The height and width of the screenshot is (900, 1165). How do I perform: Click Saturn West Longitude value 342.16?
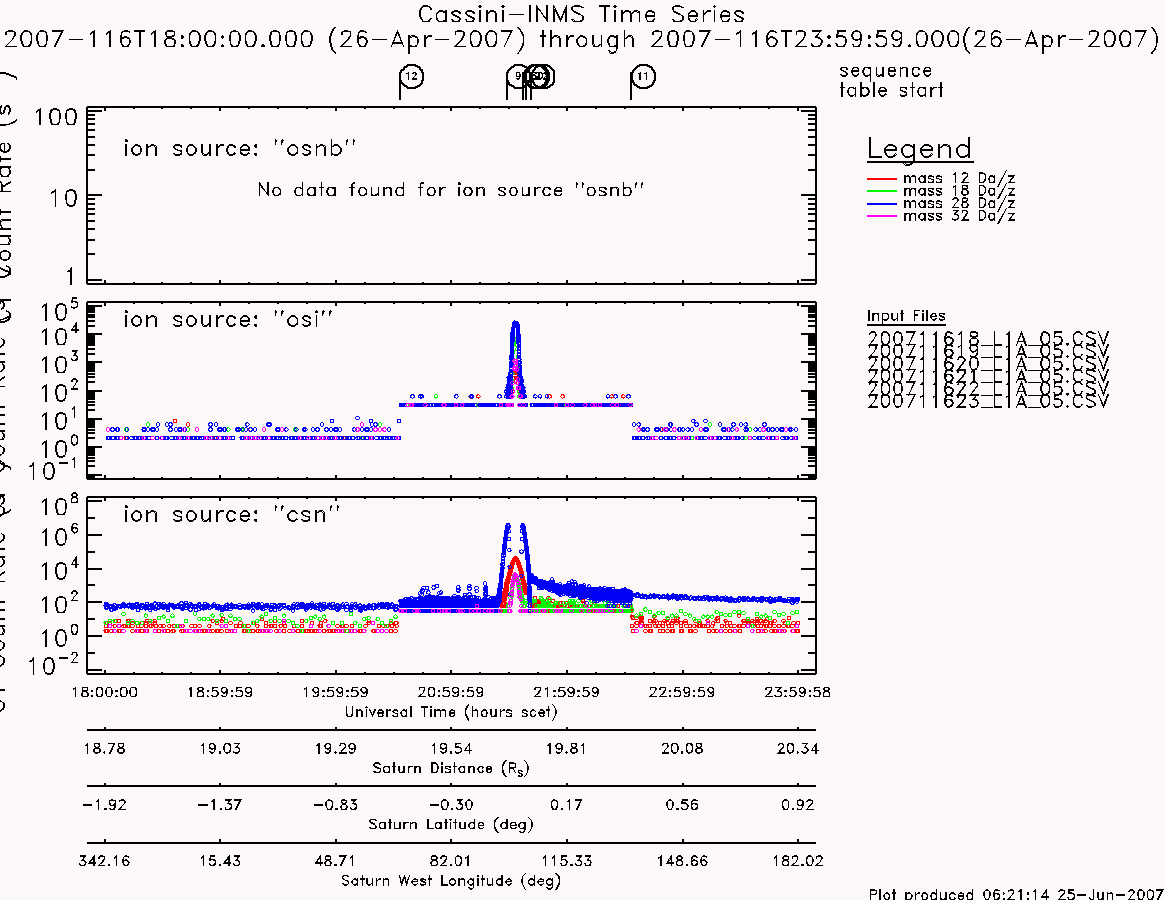(104, 861)
